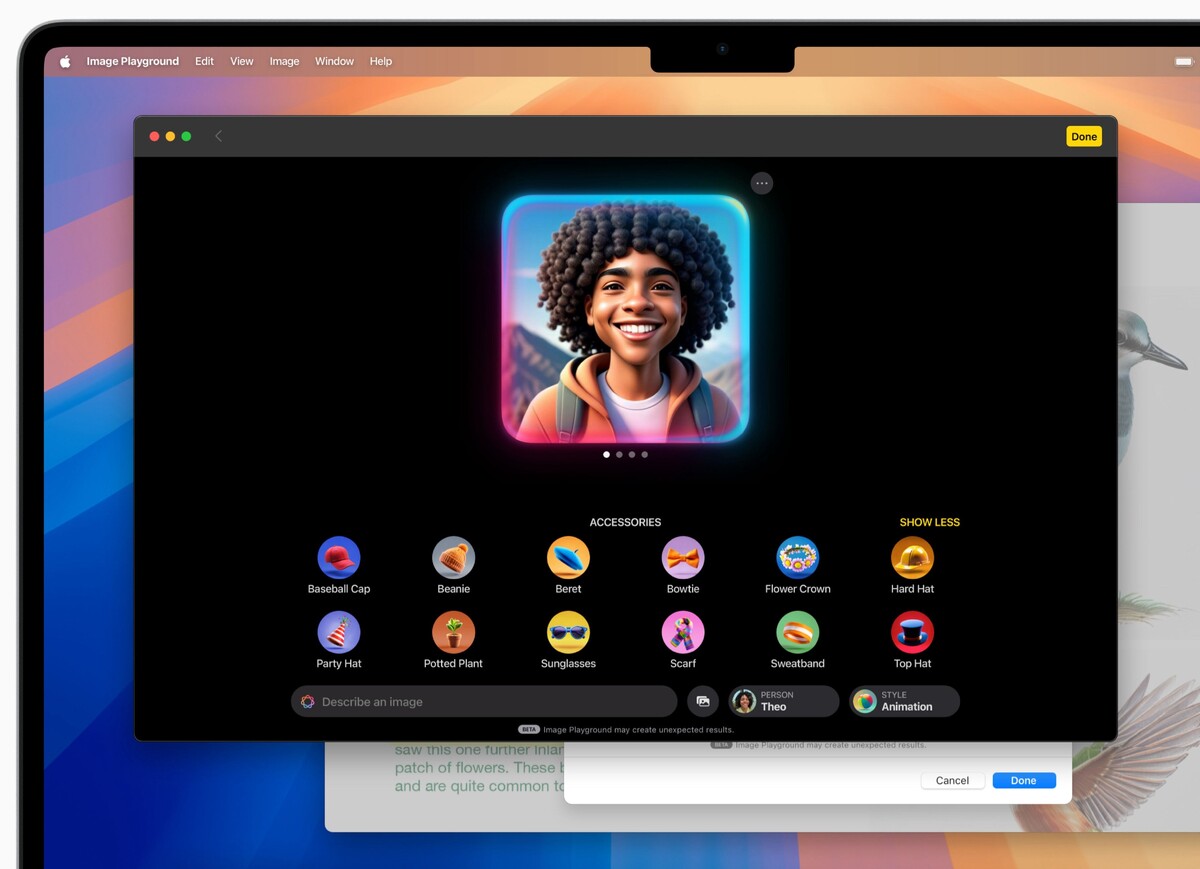Show the first image page dot

pyautogui.click(x=607, y=454)
